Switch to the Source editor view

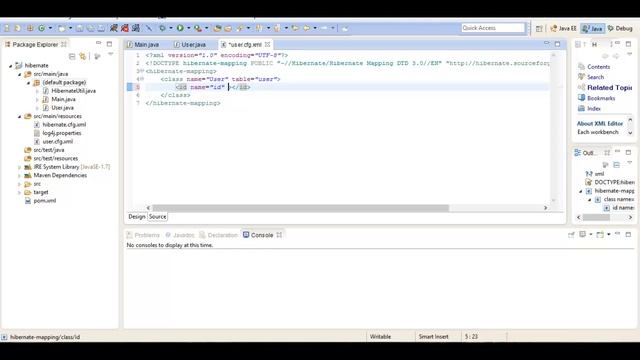(157, 217)
